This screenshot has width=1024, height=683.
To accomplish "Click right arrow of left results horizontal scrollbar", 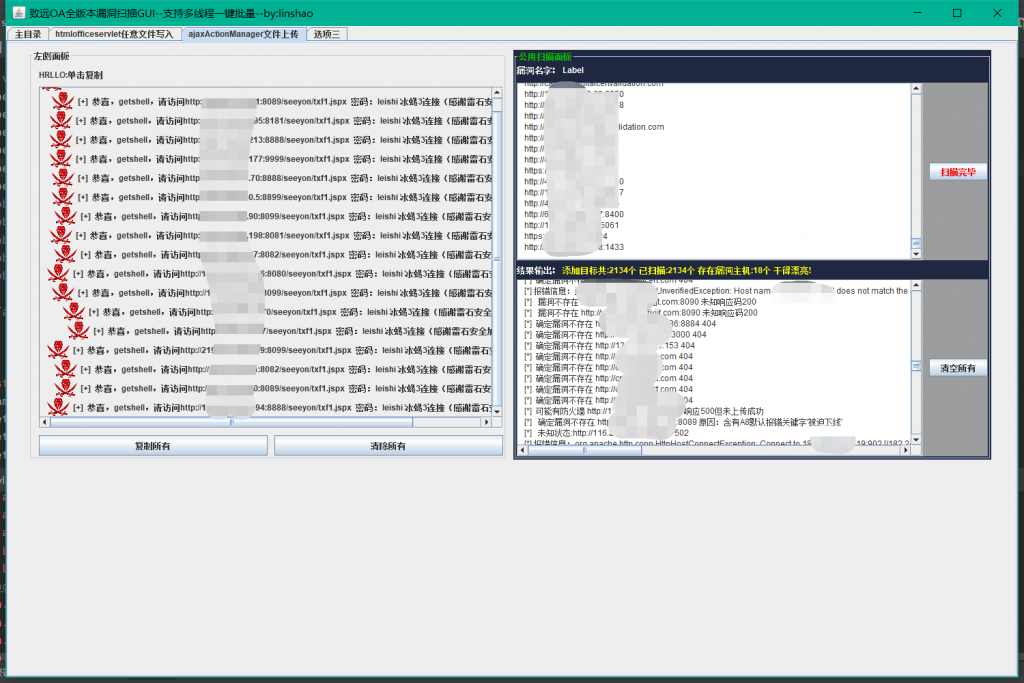I will [486, 422].
